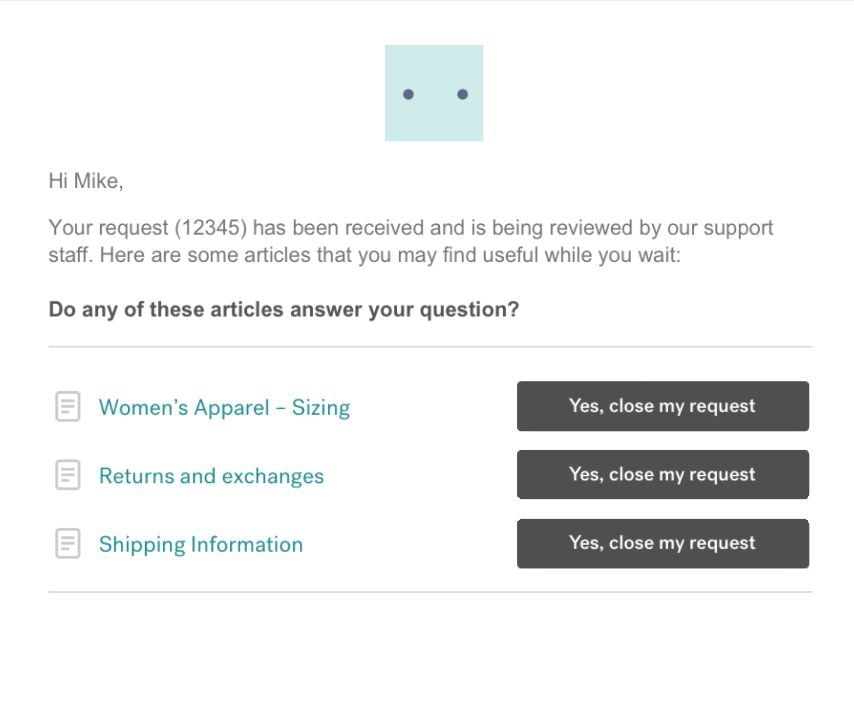The image size is (854, 712).
Task: Click the teal square face logo
Action: pyautogui.click(x=434, y=93)
